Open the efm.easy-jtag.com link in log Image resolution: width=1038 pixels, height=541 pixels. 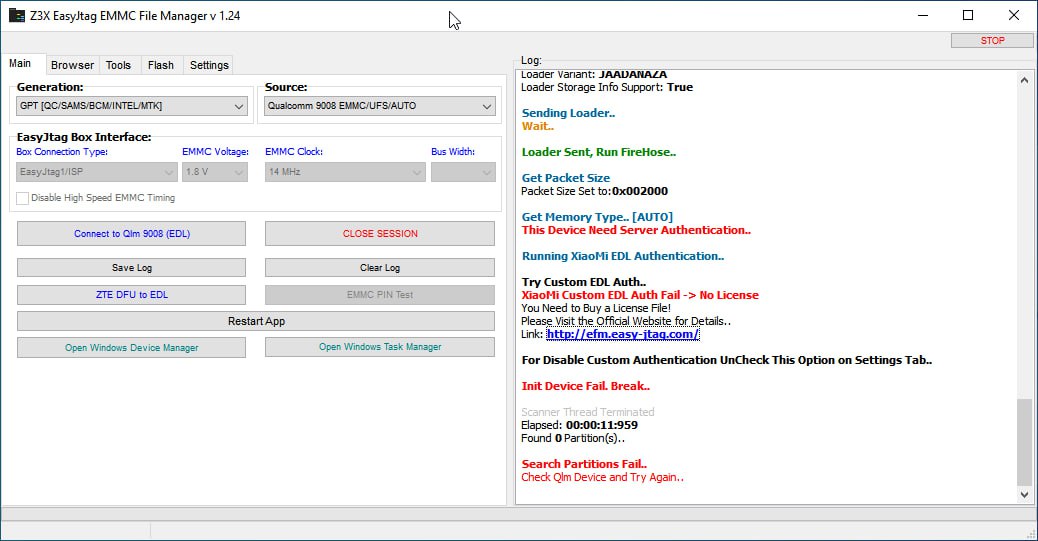pyautogui.click(x=622, y=334)
